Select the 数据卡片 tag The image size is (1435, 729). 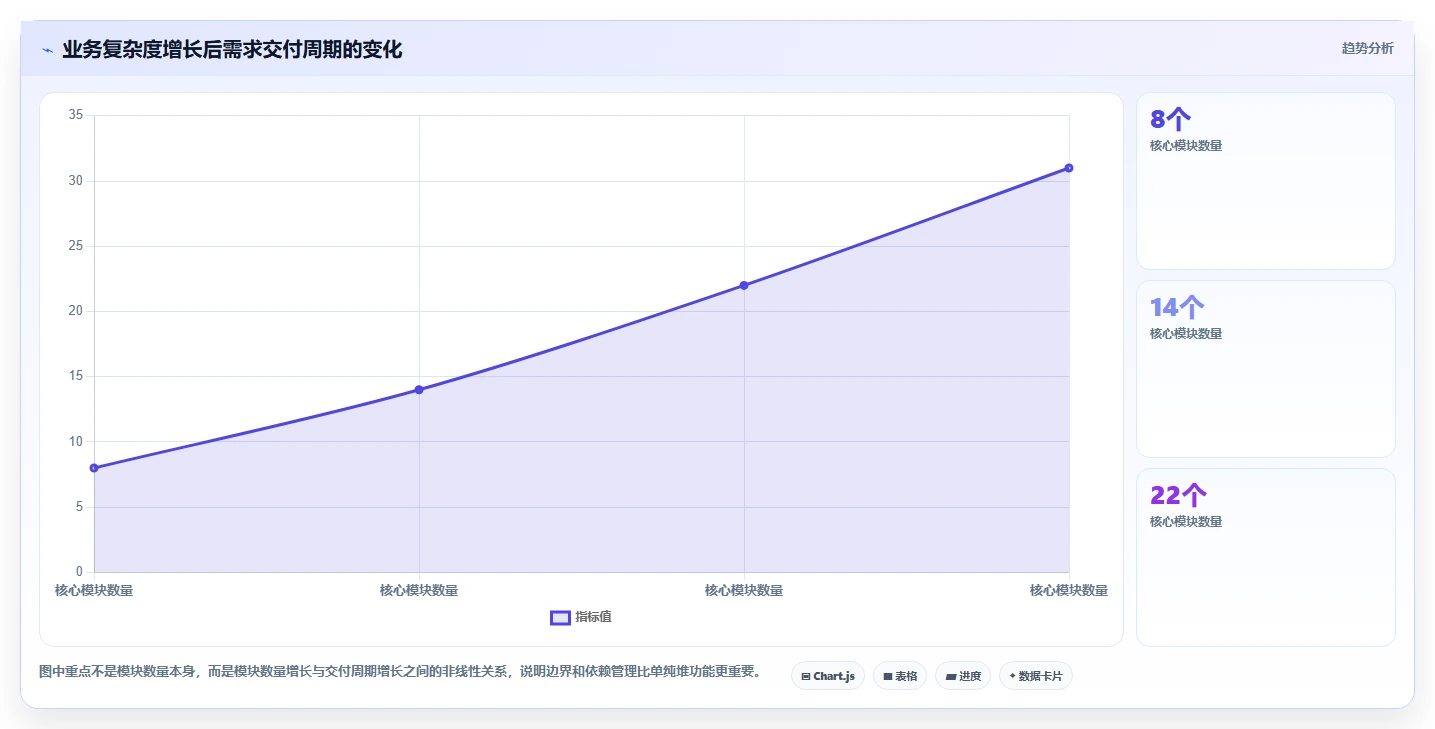1036,676
